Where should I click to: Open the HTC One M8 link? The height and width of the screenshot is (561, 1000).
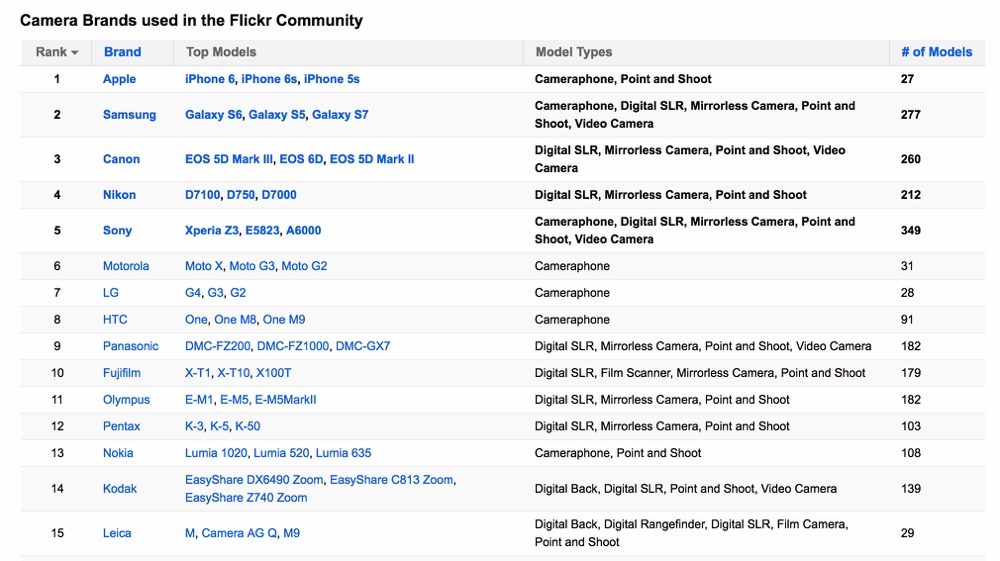tap(235, 320)
